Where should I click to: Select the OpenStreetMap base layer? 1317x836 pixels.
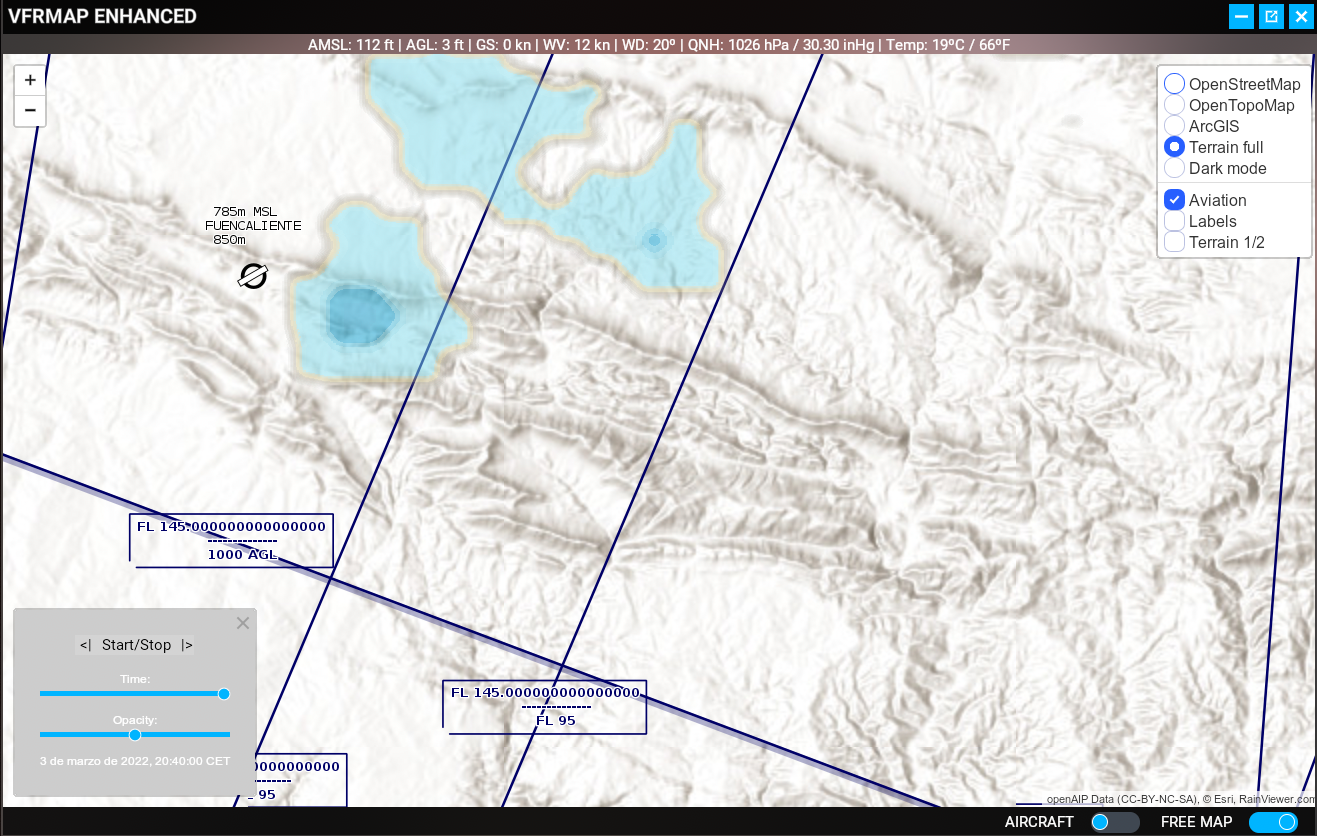(x=1175, y=84)
